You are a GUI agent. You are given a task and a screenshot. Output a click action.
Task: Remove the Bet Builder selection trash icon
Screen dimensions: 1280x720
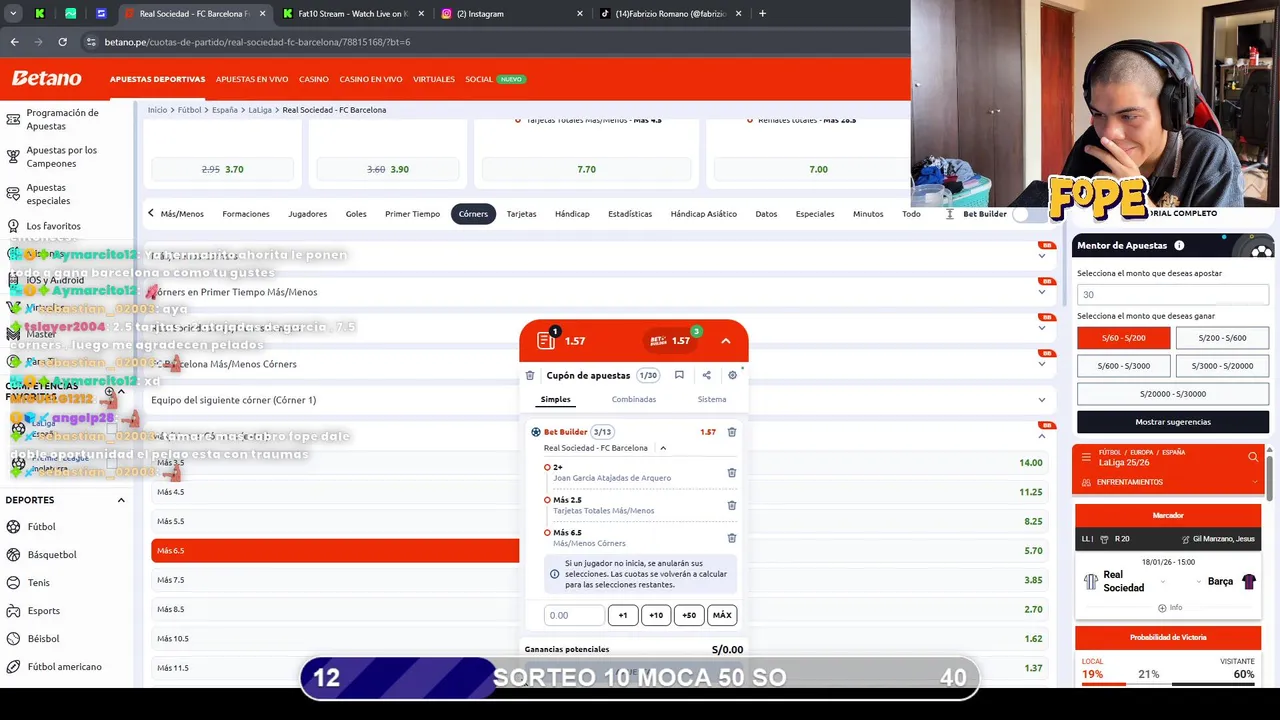pyautogui.click(x=731, y=432)
